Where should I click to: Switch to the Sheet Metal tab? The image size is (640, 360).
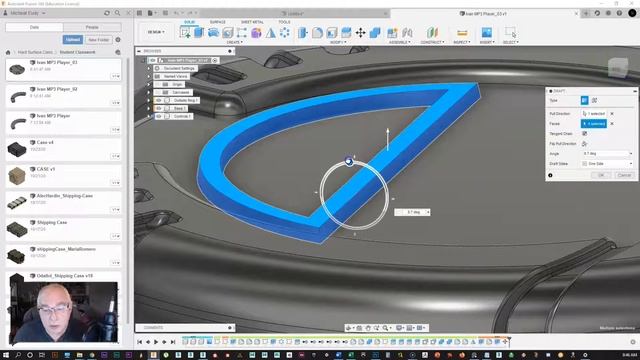point(252,22)
